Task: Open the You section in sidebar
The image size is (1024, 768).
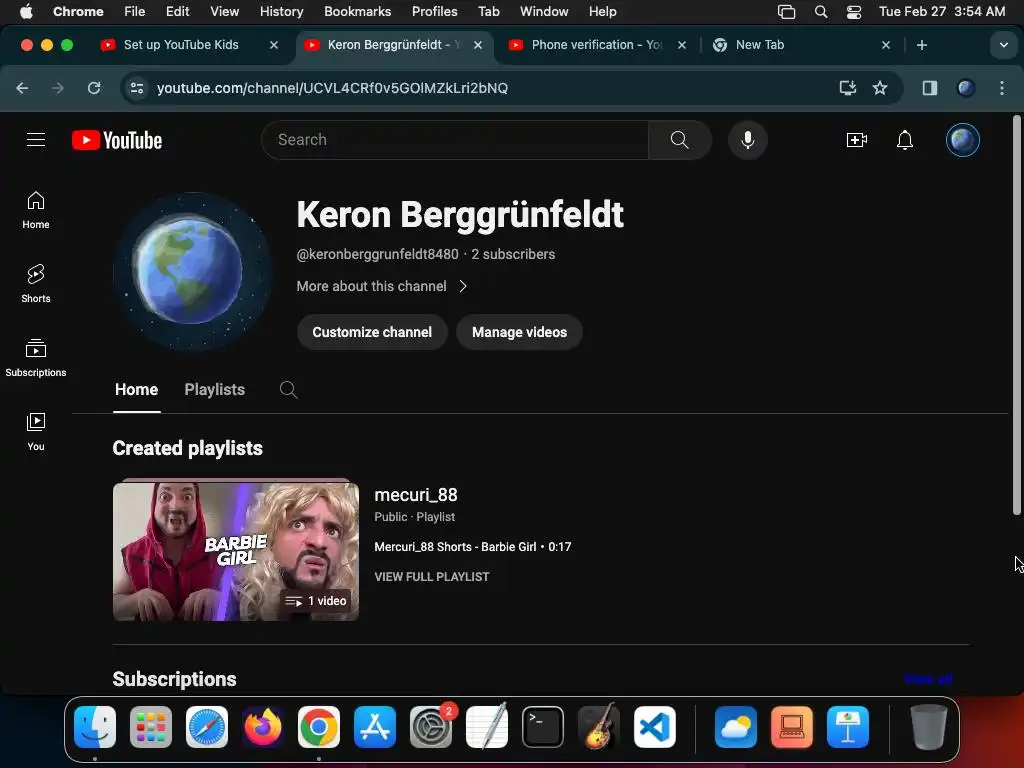Action: 36,432
